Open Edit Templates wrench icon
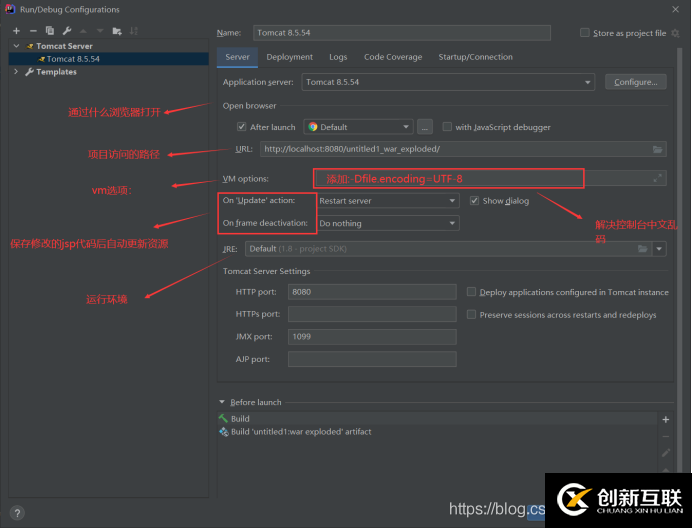 point(67,30)
